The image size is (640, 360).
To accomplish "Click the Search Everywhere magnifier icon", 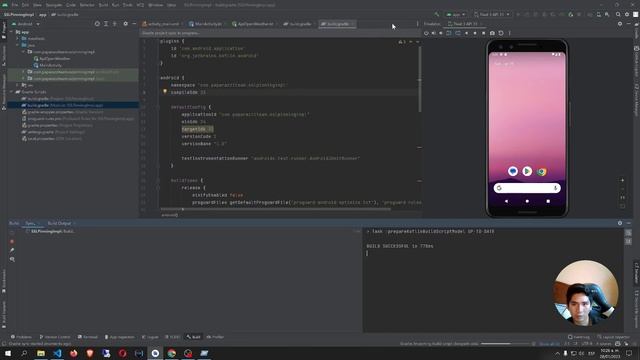I will coord(618,14).
